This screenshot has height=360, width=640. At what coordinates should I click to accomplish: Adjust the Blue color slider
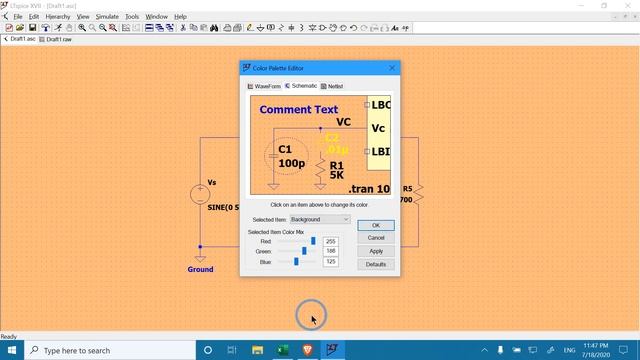click(x=296, y=262)
